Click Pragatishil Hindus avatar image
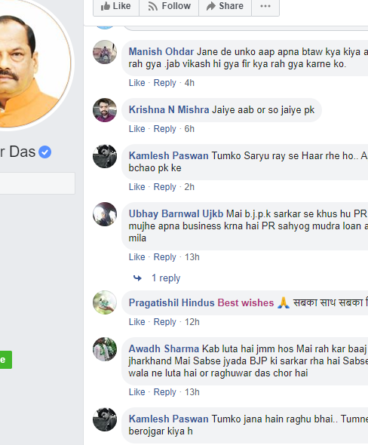The height and width of the screenshot is (445, 368). (x=105, y=303)
